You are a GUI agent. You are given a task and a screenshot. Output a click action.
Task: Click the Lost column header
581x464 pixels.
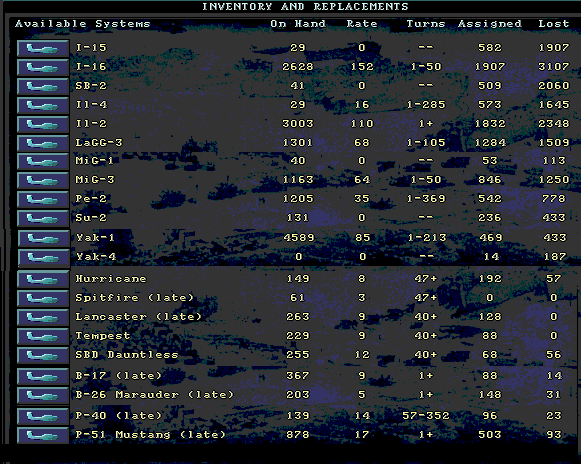pos(554,24)
